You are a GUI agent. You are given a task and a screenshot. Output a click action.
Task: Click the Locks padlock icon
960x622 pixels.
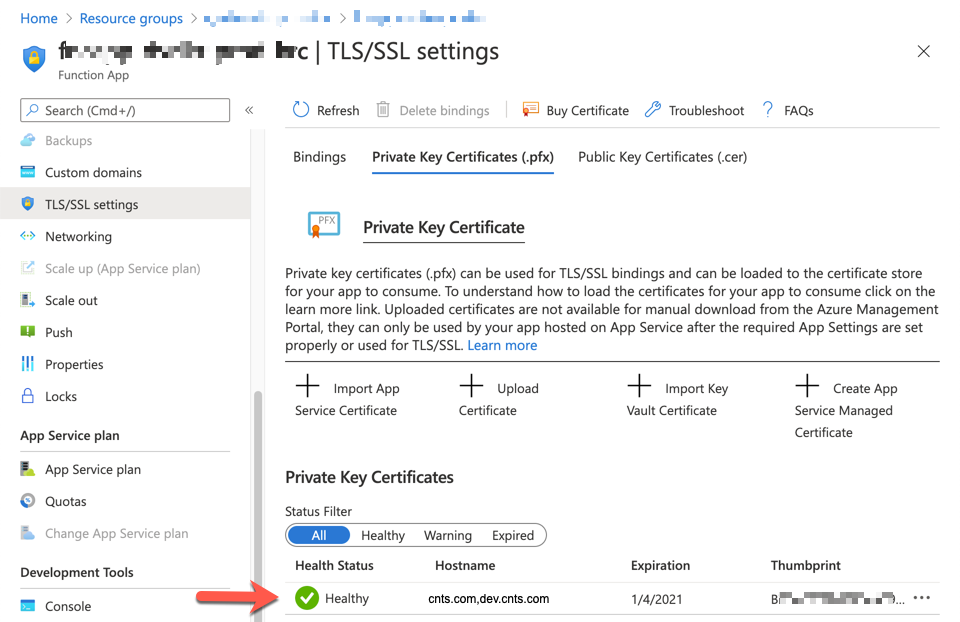coord(28,395)
